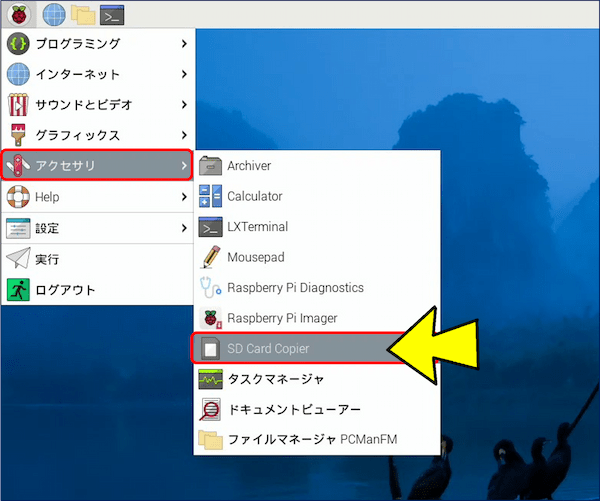Click the ドキュメントビューアー magnifier icon
Image resolution: width=600 pixels, height=501 pixels.
210,410
